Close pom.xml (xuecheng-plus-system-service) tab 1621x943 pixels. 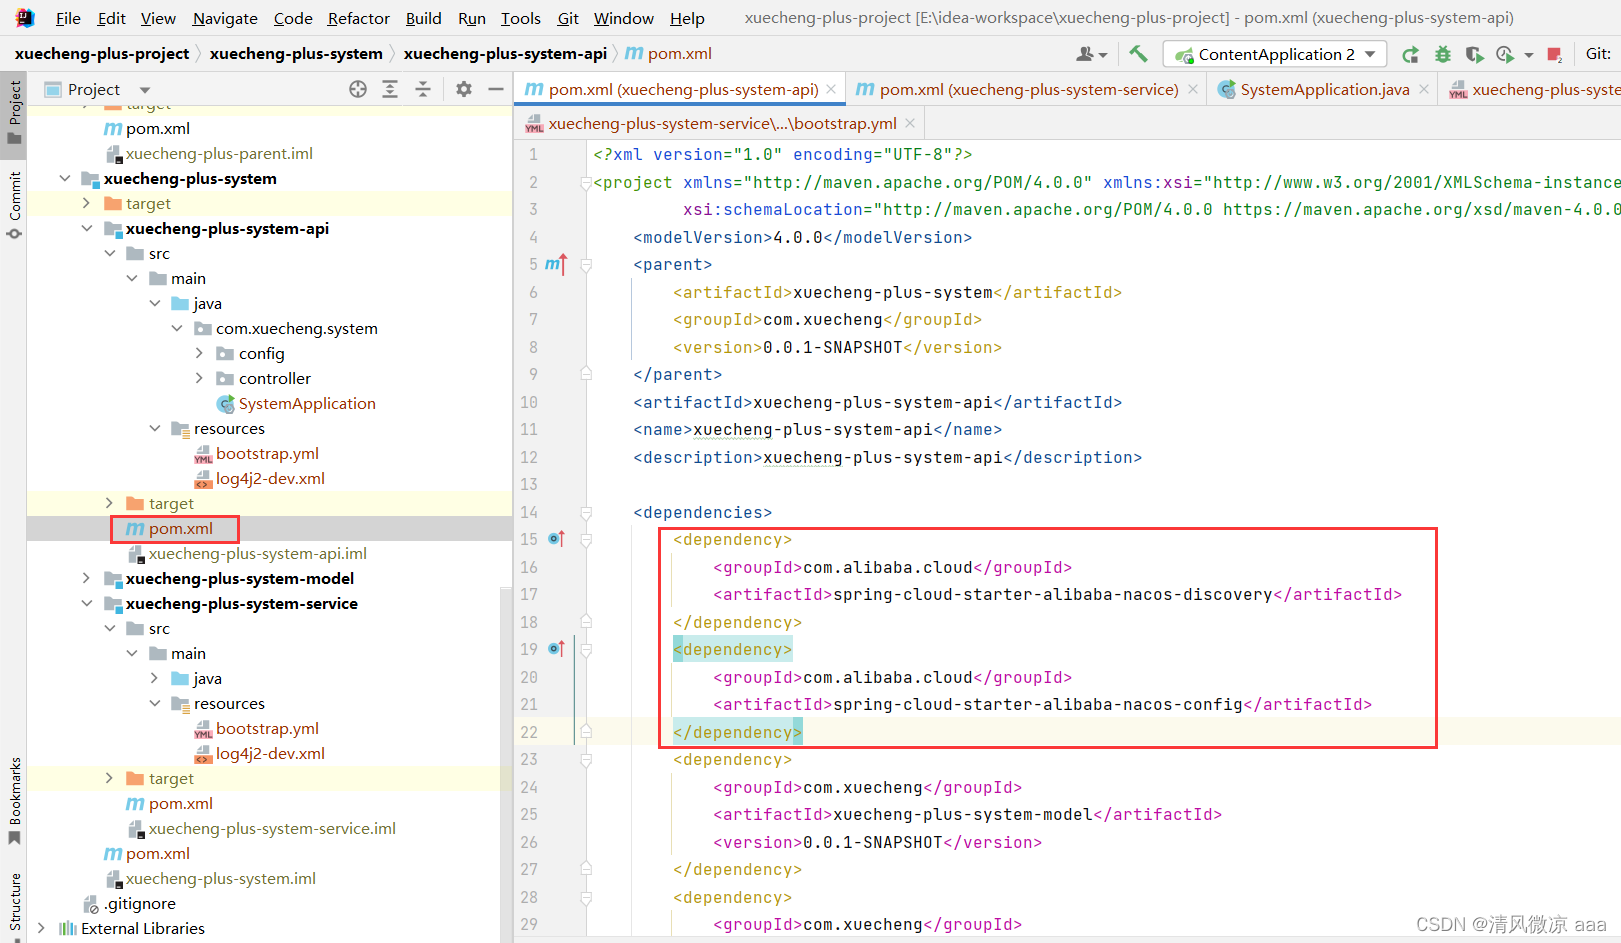[1192, 89]
